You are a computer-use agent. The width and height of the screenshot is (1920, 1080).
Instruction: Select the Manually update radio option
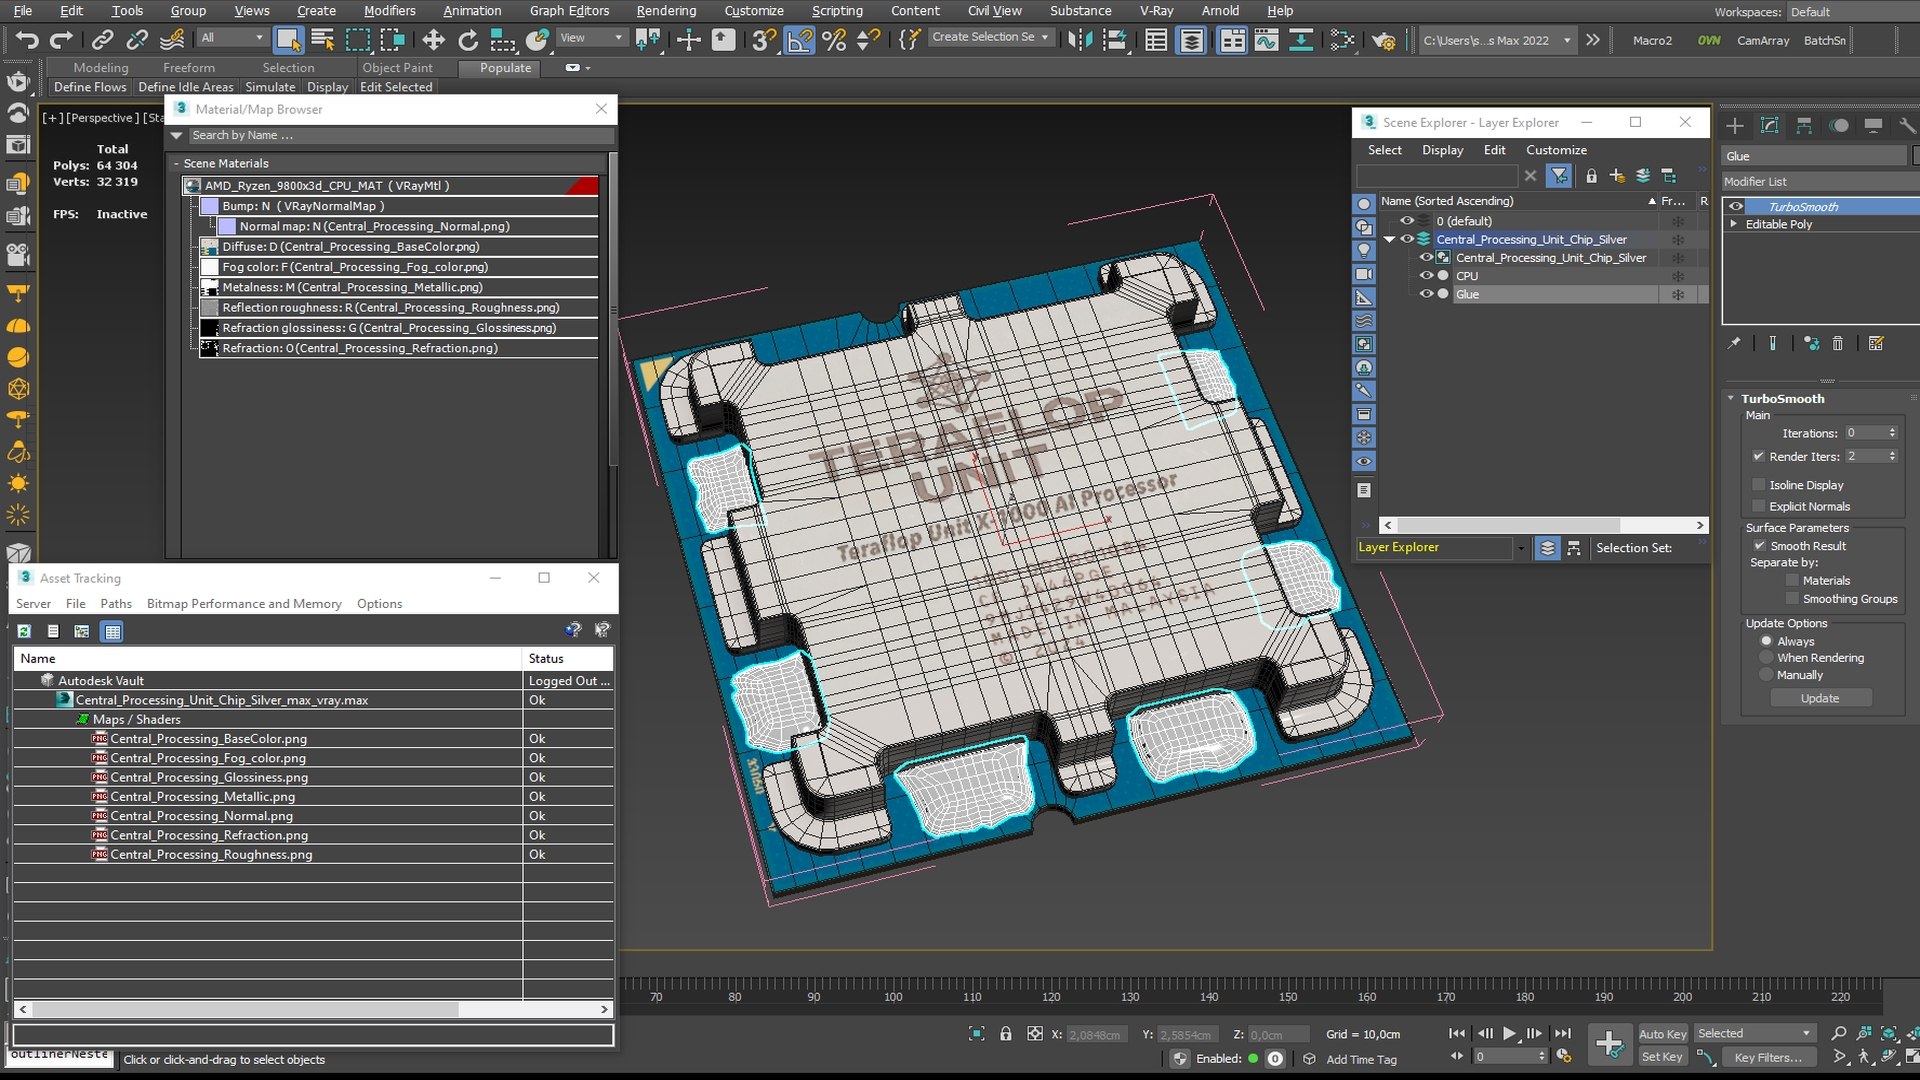pos(1766,675)
